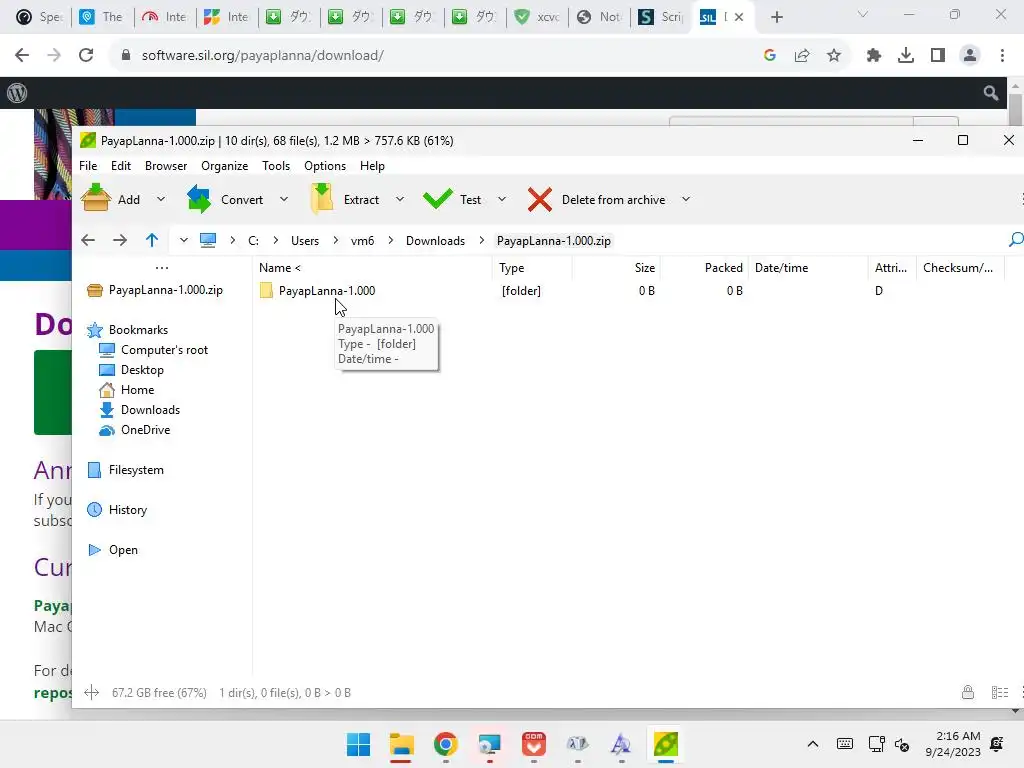Click the move arrows icon in status bar
This screenshot has width=1024, height=768.
[x=91, y=692]
